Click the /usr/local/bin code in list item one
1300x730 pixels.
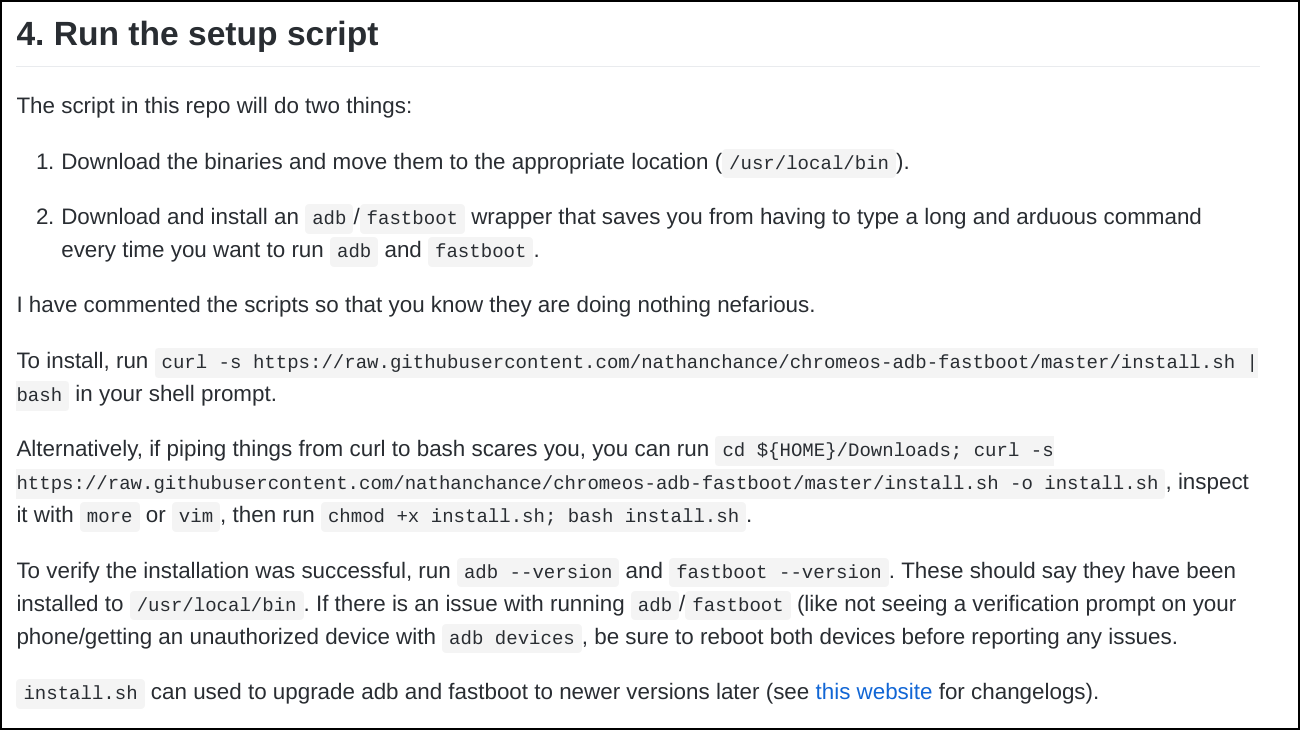pos(809,163)
